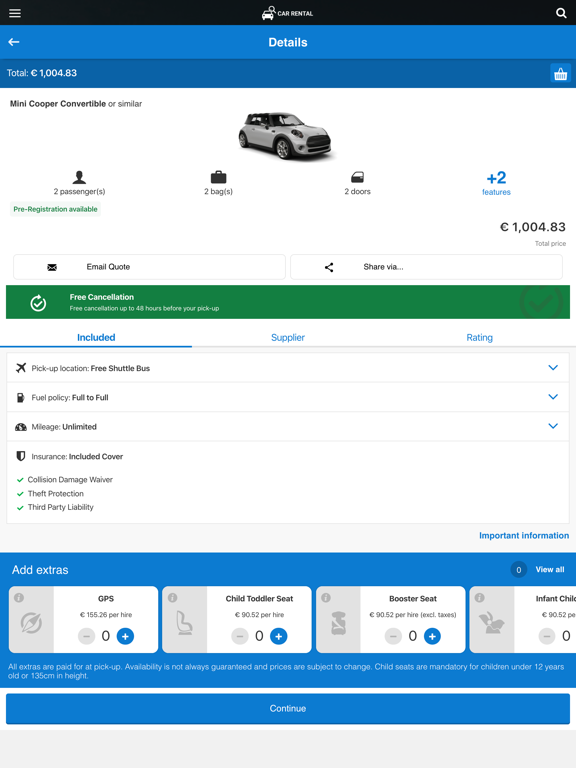This screenshot has width=576, height=768.
Task: Click the airplane pick-up icon
Action: (x=21, y=368)
